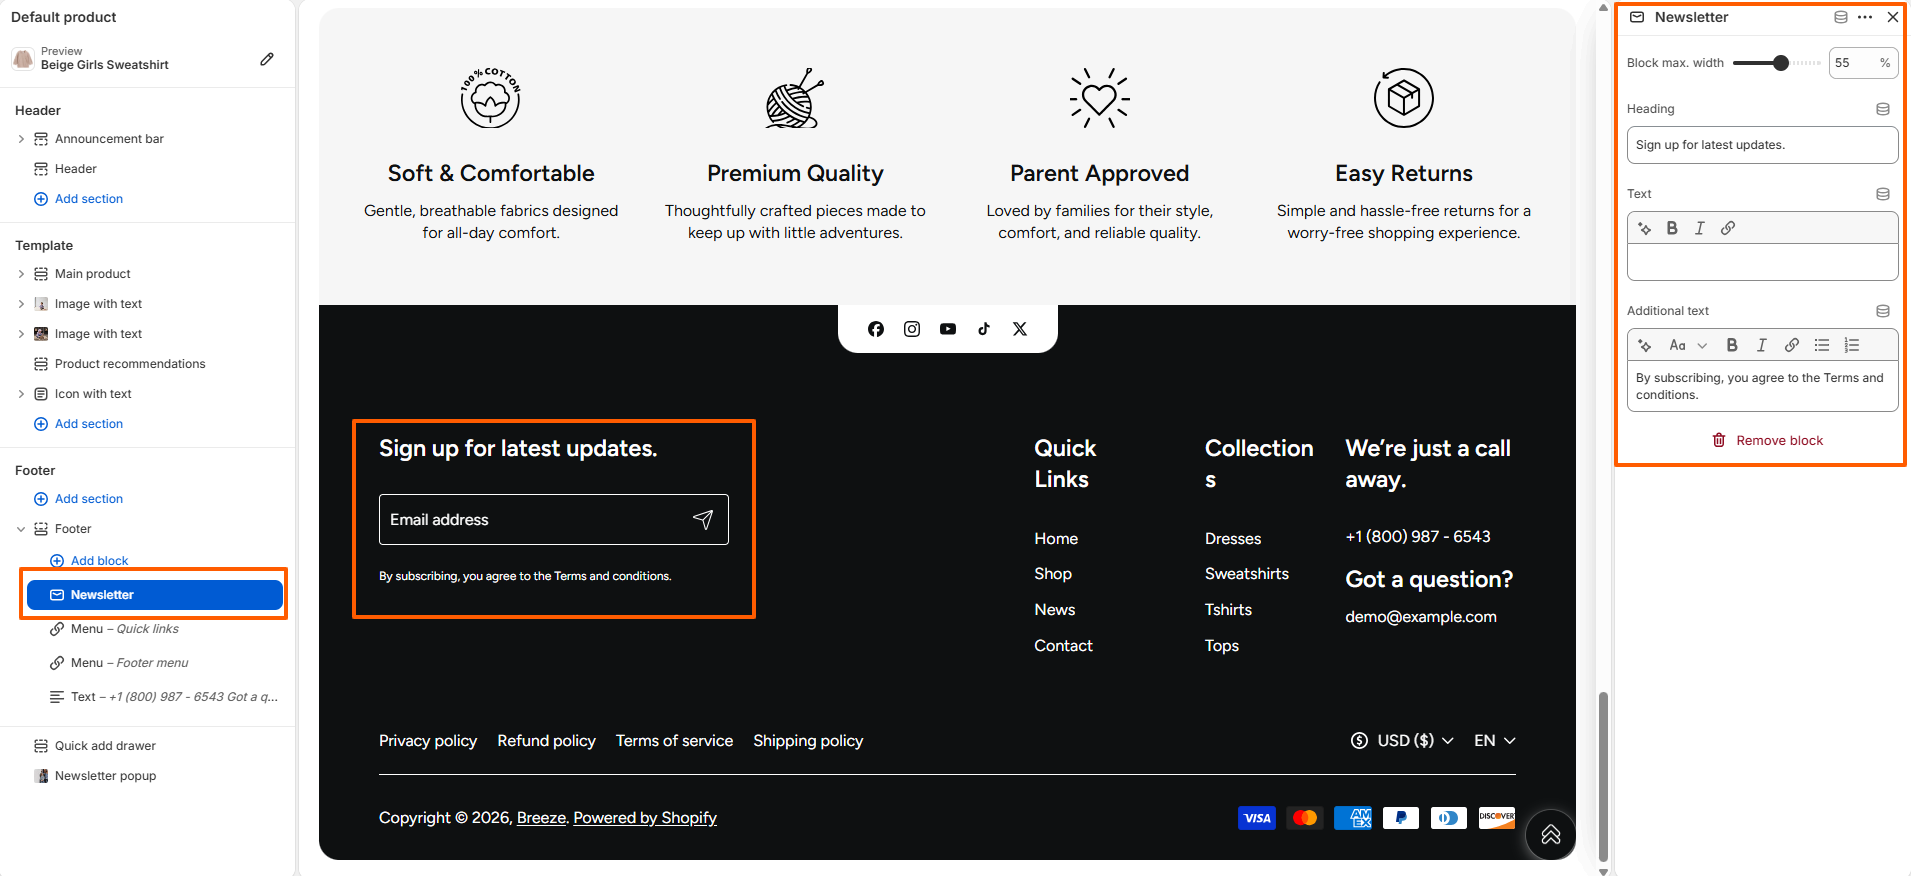Collapse the Footer section tree
Screen dimensions: 1911x876
pos(21,529)
